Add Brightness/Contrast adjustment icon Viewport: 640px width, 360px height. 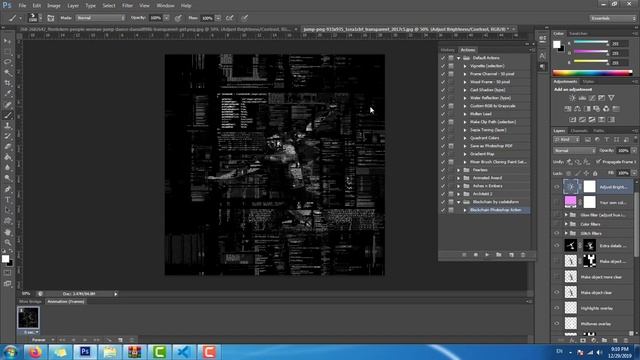572,98
